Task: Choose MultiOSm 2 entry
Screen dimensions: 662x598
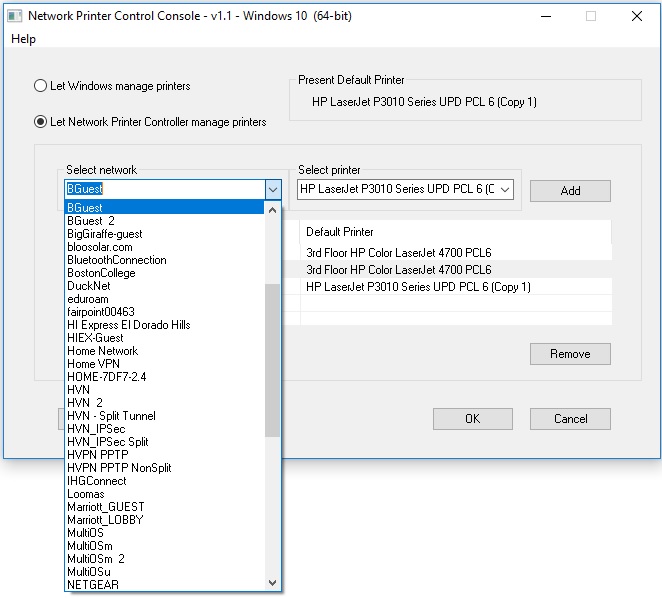Action: (165, 559)
